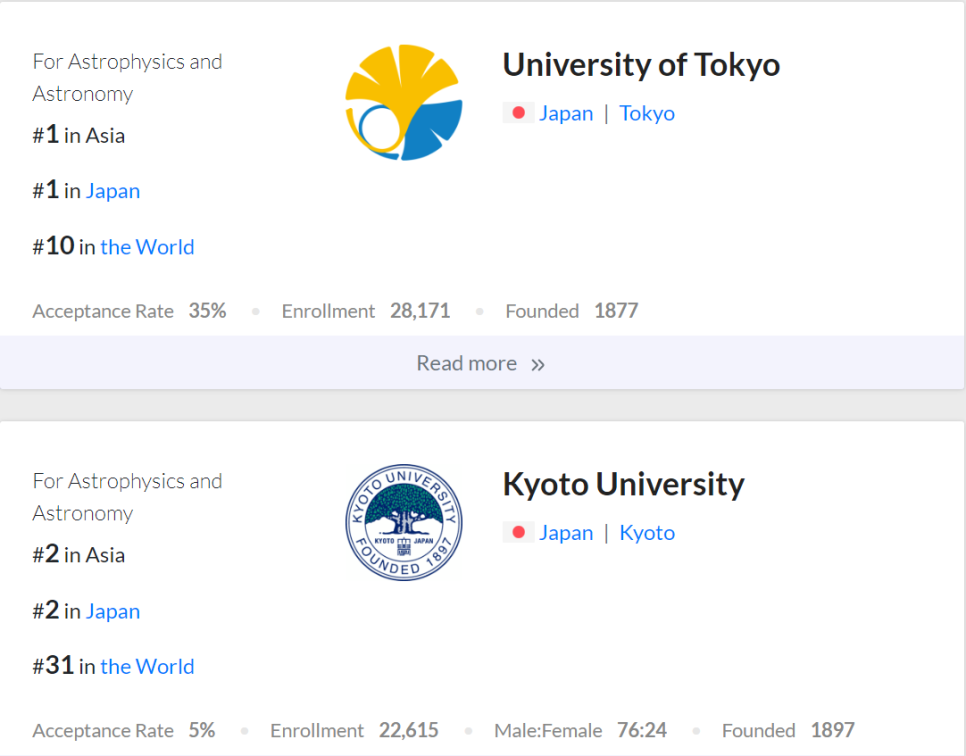This screenshot has height=756, width=966.
Task: Follow the Tokyo city link
Action: [647, 113]
